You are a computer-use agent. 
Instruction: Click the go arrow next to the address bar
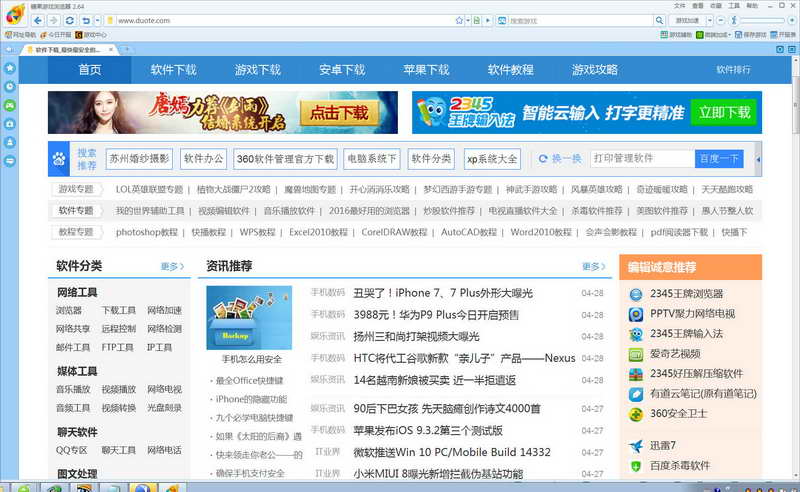(488, 20)
